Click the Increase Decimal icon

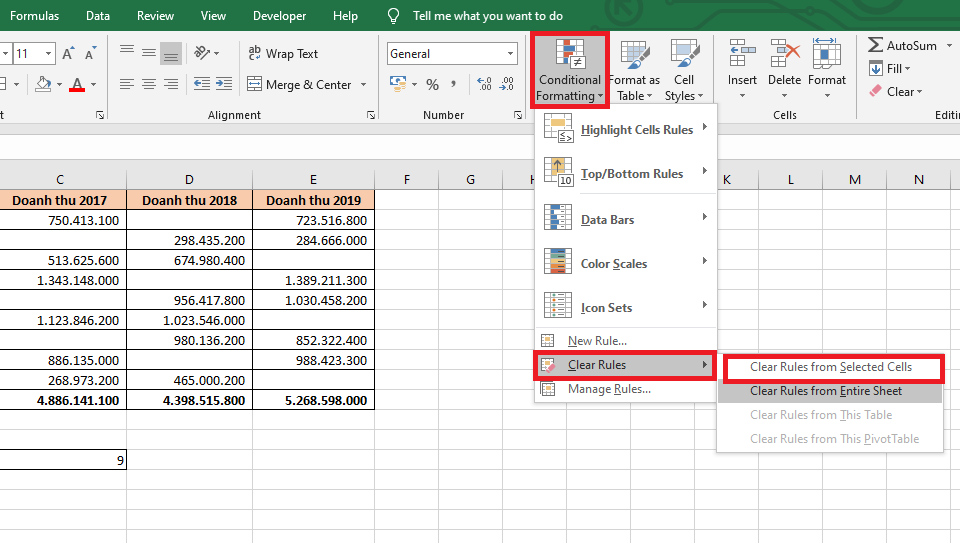click(x=484, y=85)
